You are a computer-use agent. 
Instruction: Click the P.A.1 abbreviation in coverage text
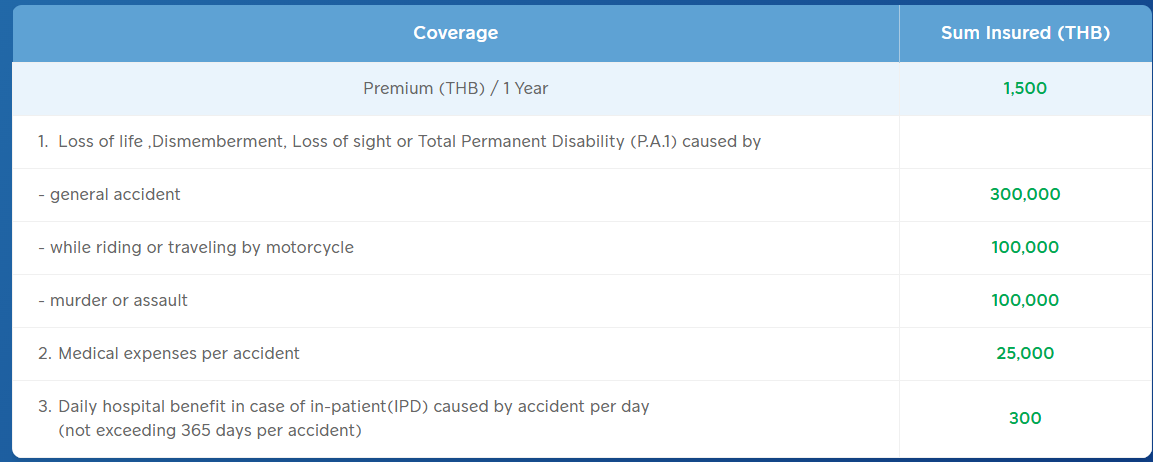click(654, 142)
